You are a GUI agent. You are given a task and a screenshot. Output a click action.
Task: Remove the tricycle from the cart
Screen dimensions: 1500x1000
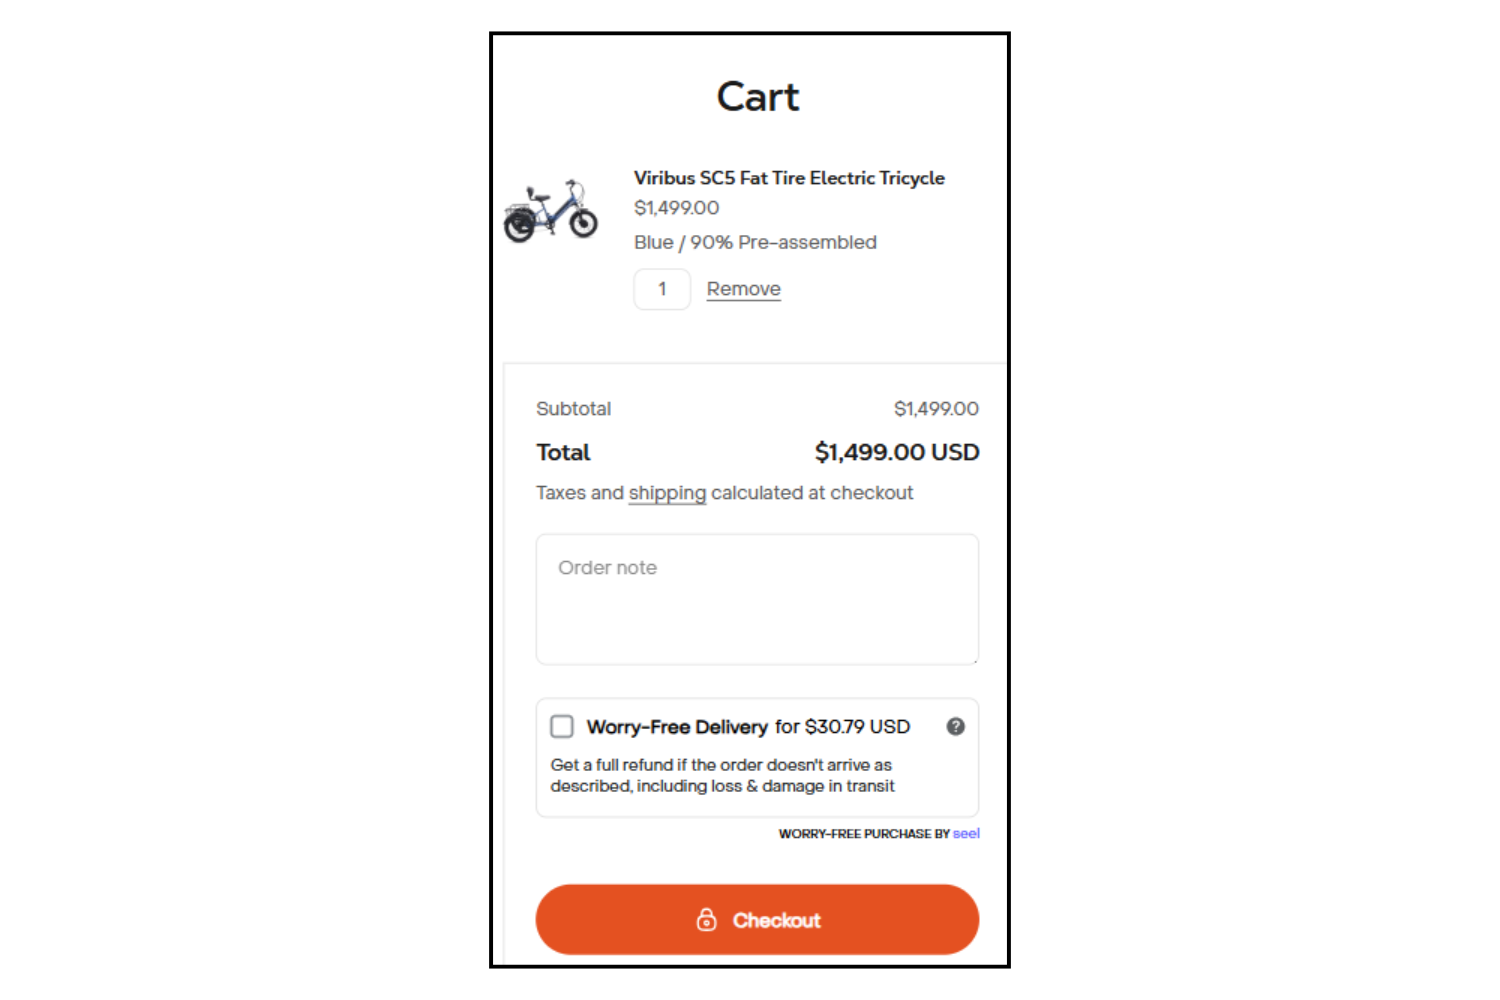coord(743,289)
